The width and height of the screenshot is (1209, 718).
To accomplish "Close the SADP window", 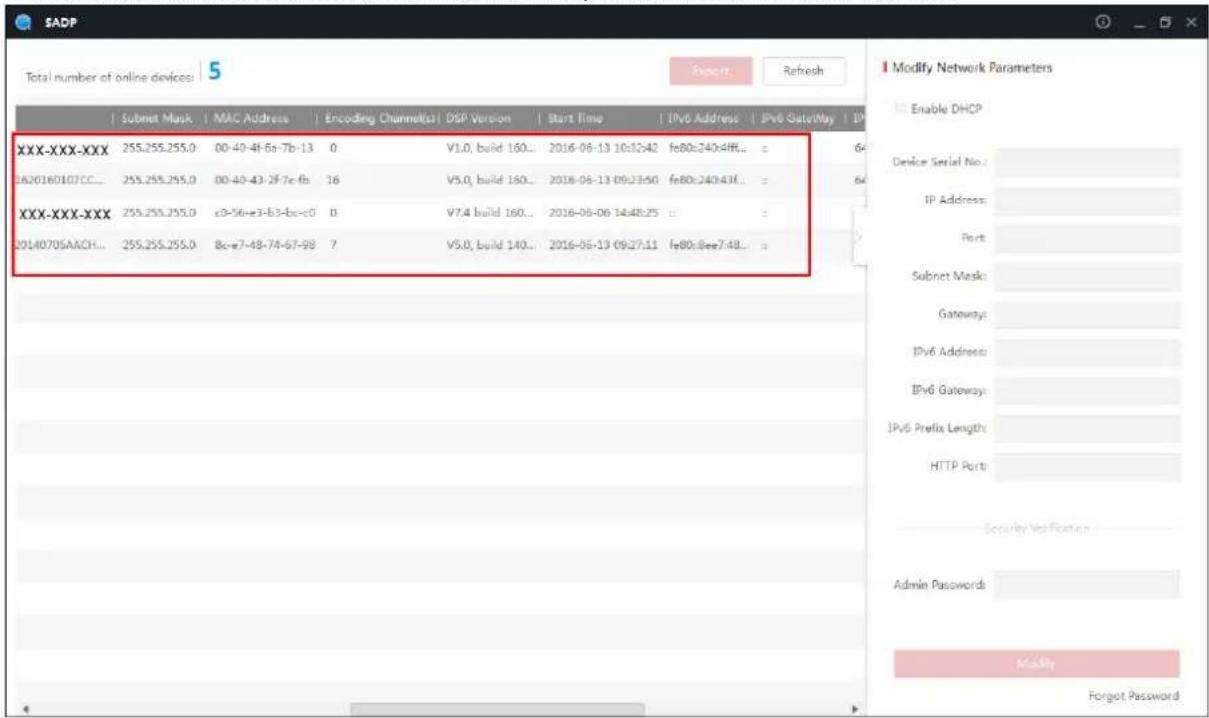I will (1191, 22).
